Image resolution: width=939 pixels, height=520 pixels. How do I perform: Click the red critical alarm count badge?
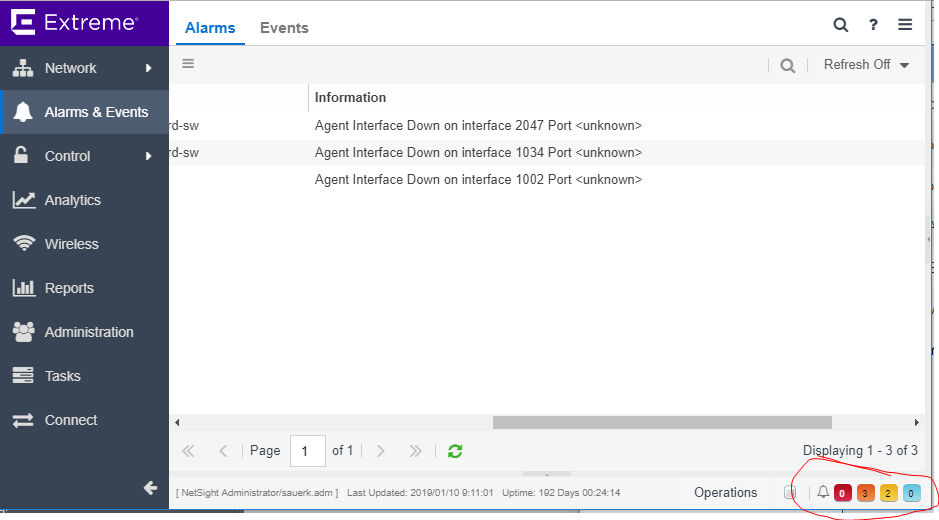coord(842,493)
